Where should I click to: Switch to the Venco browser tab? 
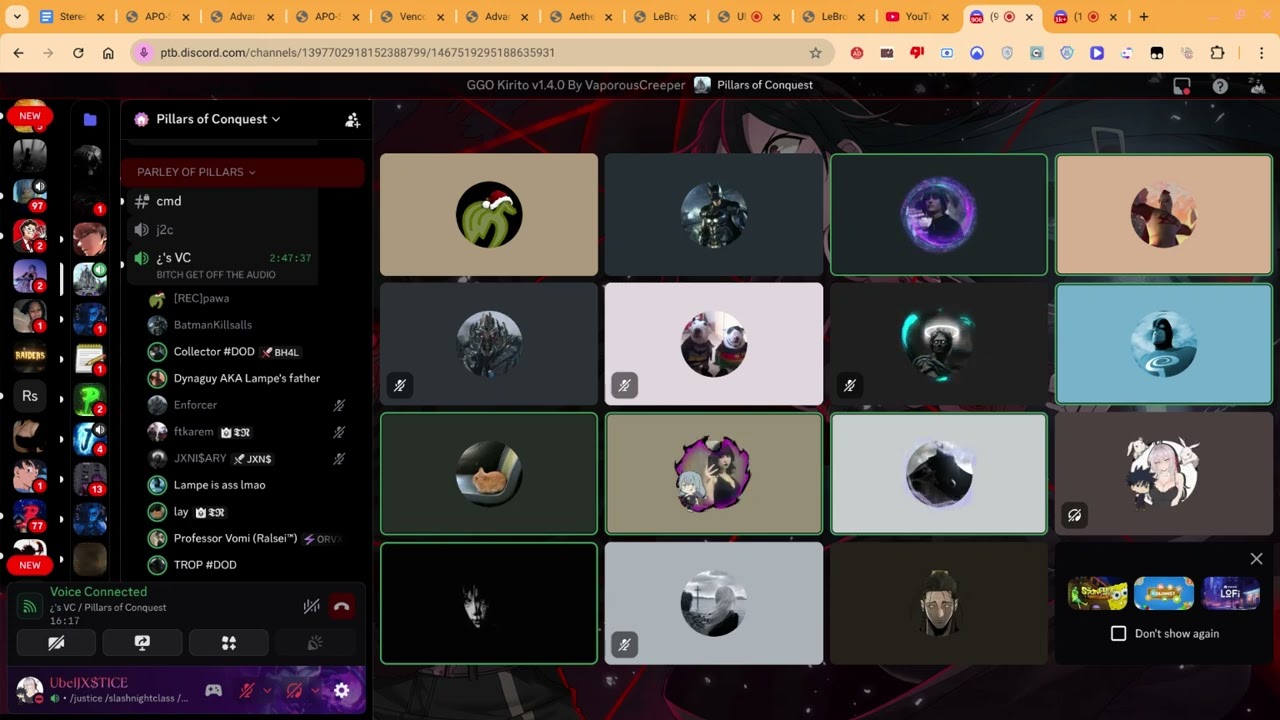coord(412,17)
